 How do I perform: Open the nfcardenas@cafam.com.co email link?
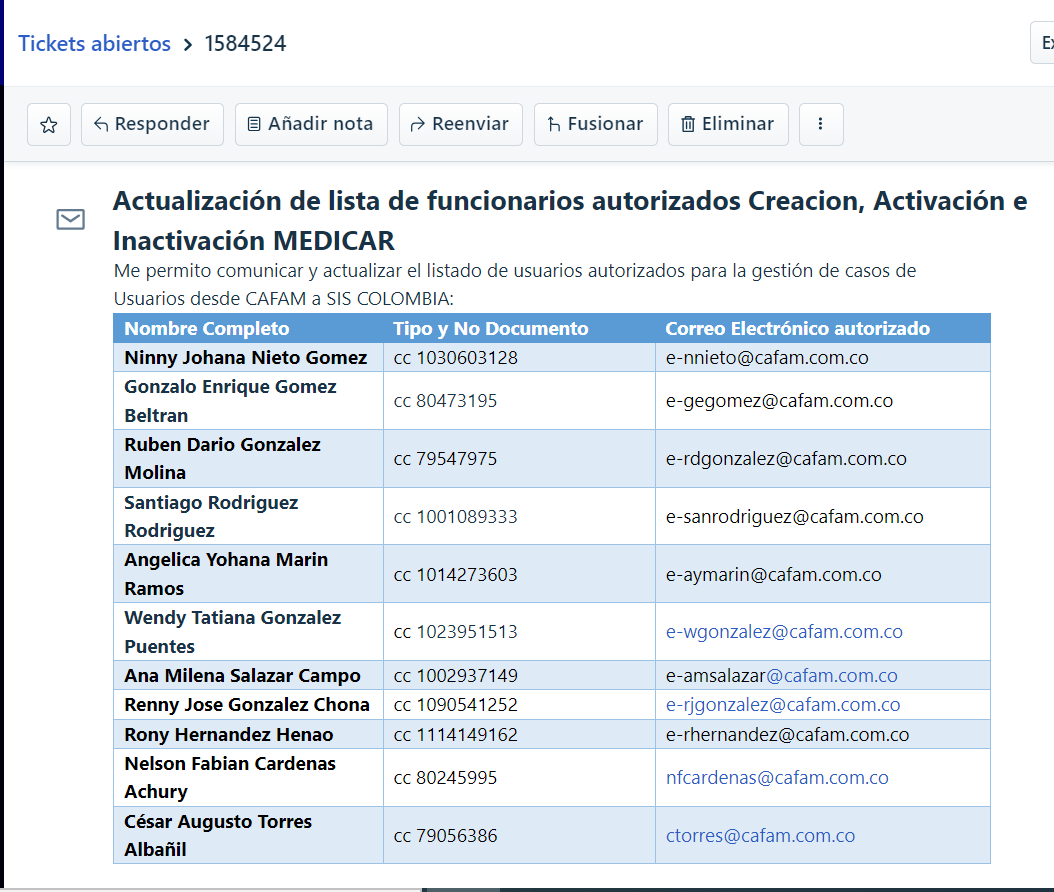click(777, 778)
